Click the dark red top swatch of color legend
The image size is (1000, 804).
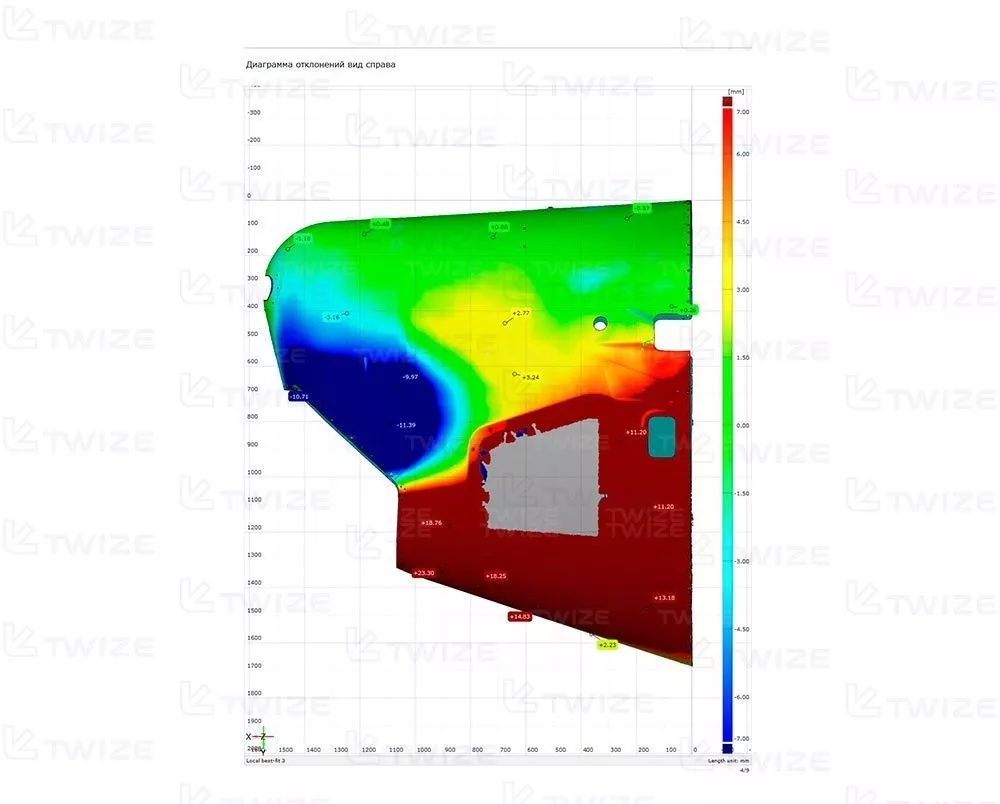coord(728,99)
